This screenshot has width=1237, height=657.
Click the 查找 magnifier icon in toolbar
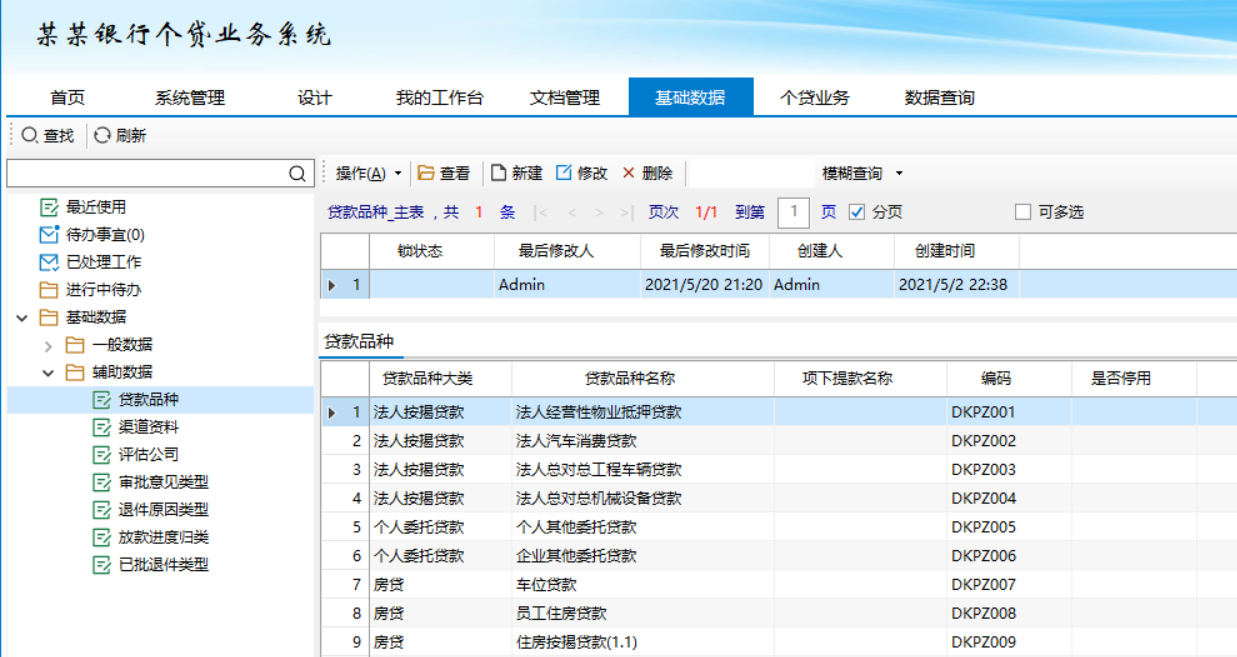pyautogui.click(x=30, y=135)
